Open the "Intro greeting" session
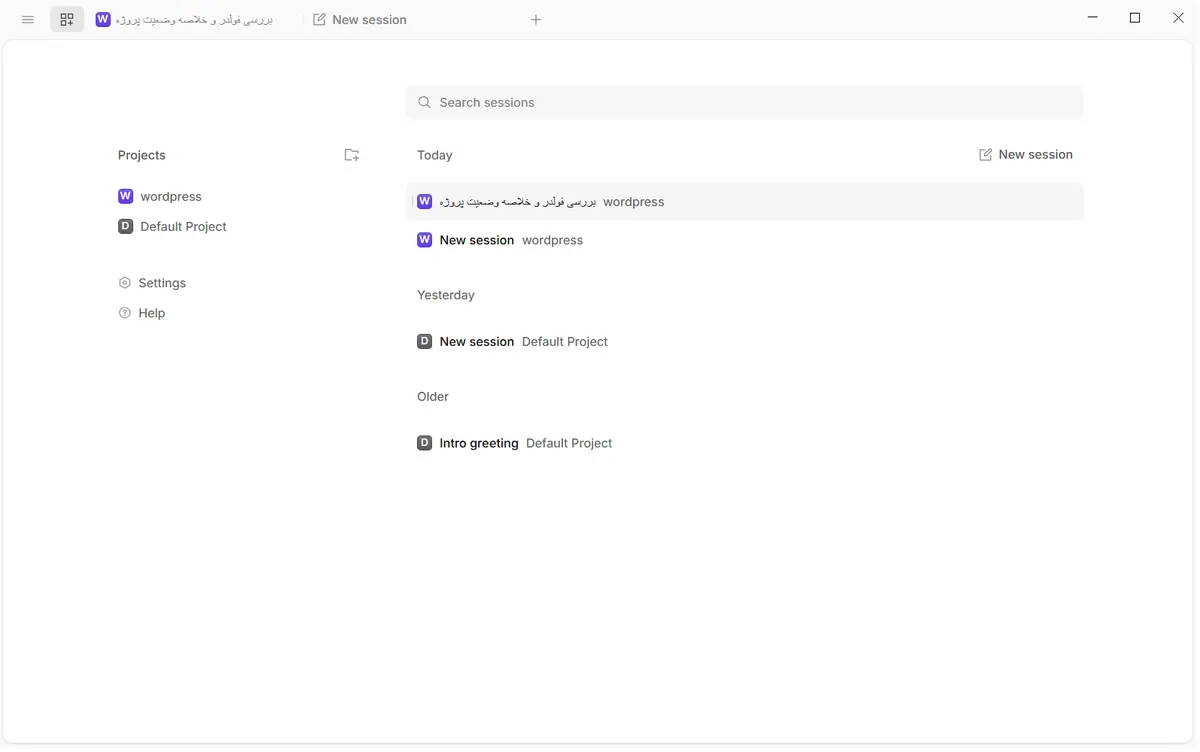Viewport: 1200px width, 752px height. click(x=744, y=443)
